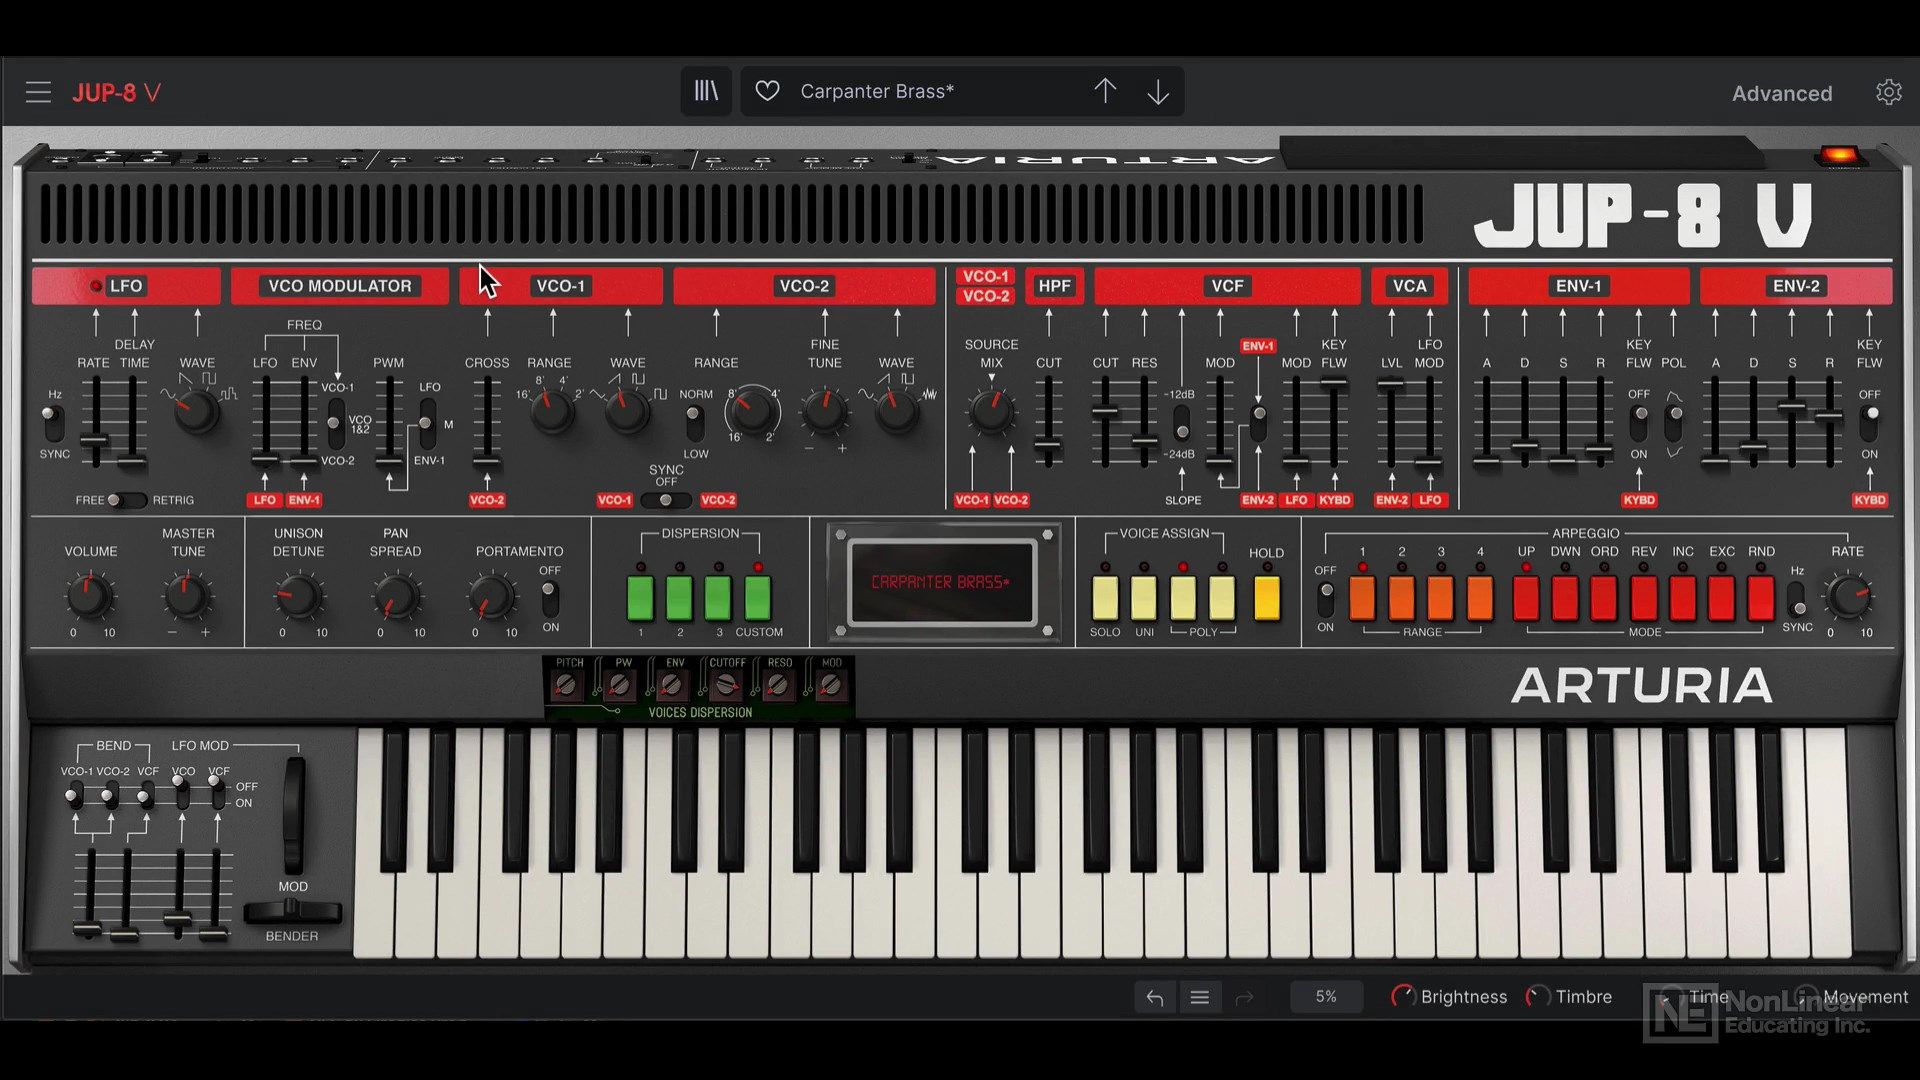Toggle the ENV-1 KEY FLW switch
The image size is (1920, 1080).
point(1639,423)
